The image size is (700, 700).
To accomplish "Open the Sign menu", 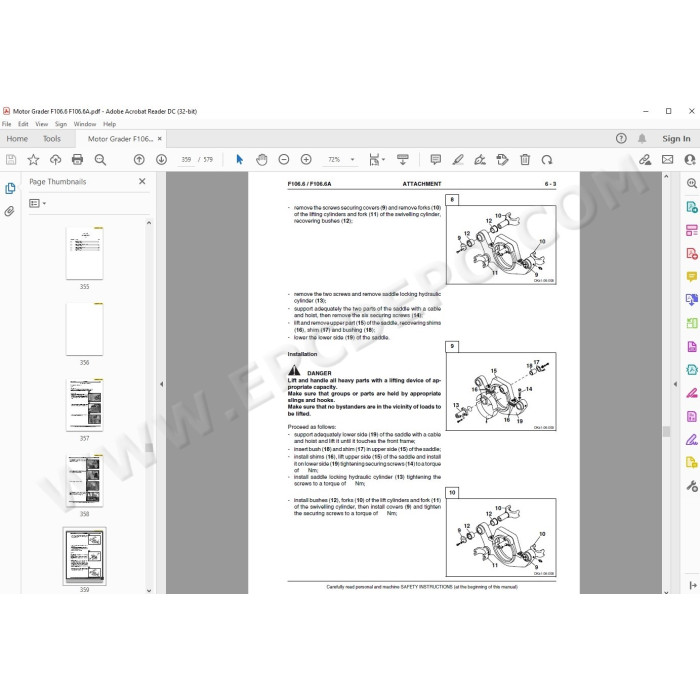I will (x=61, y=124).
